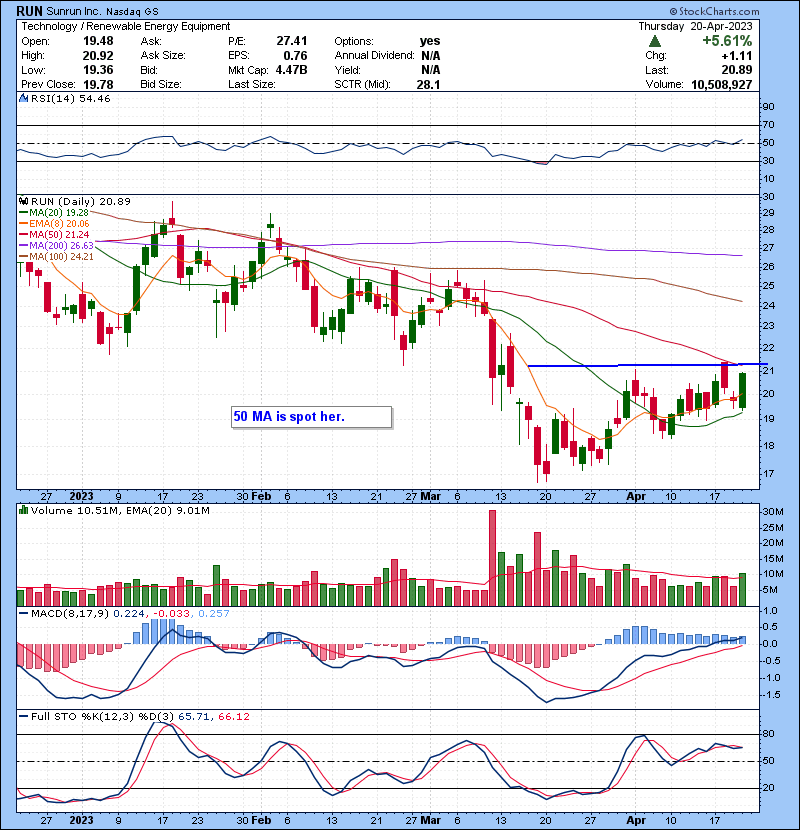
Task: Click the Low value 19.36
Action: pyautogui.click(x=98, y=70)
